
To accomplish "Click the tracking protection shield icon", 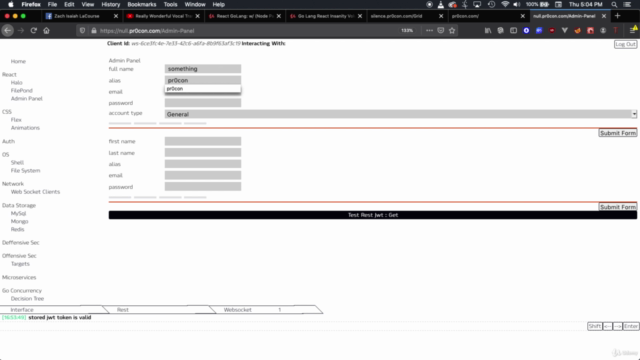I will 82,31.
